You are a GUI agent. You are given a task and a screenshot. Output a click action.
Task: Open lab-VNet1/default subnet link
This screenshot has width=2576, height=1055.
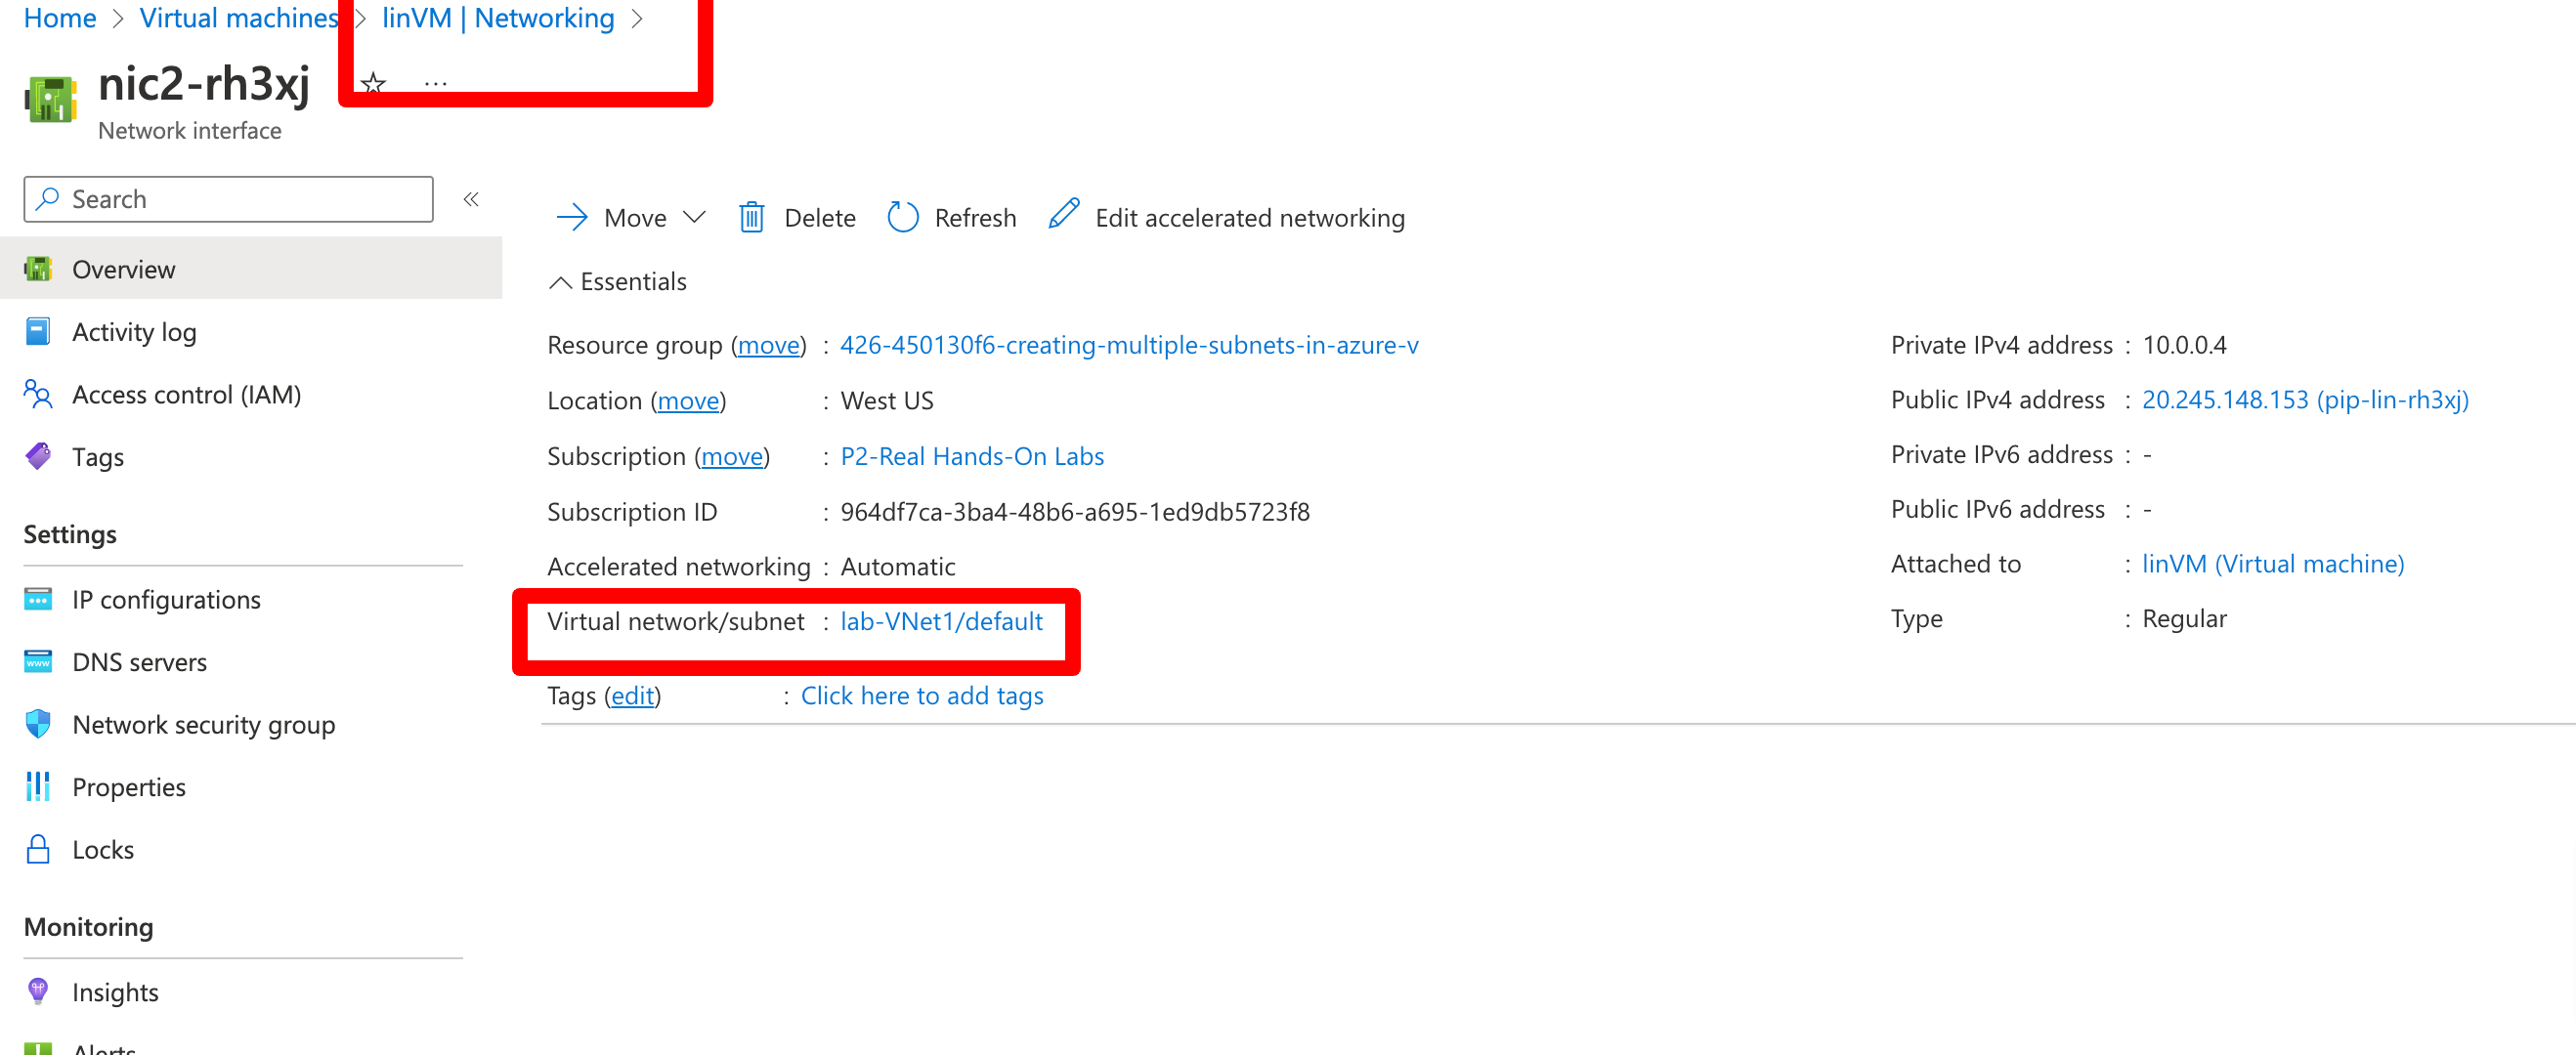941,621
